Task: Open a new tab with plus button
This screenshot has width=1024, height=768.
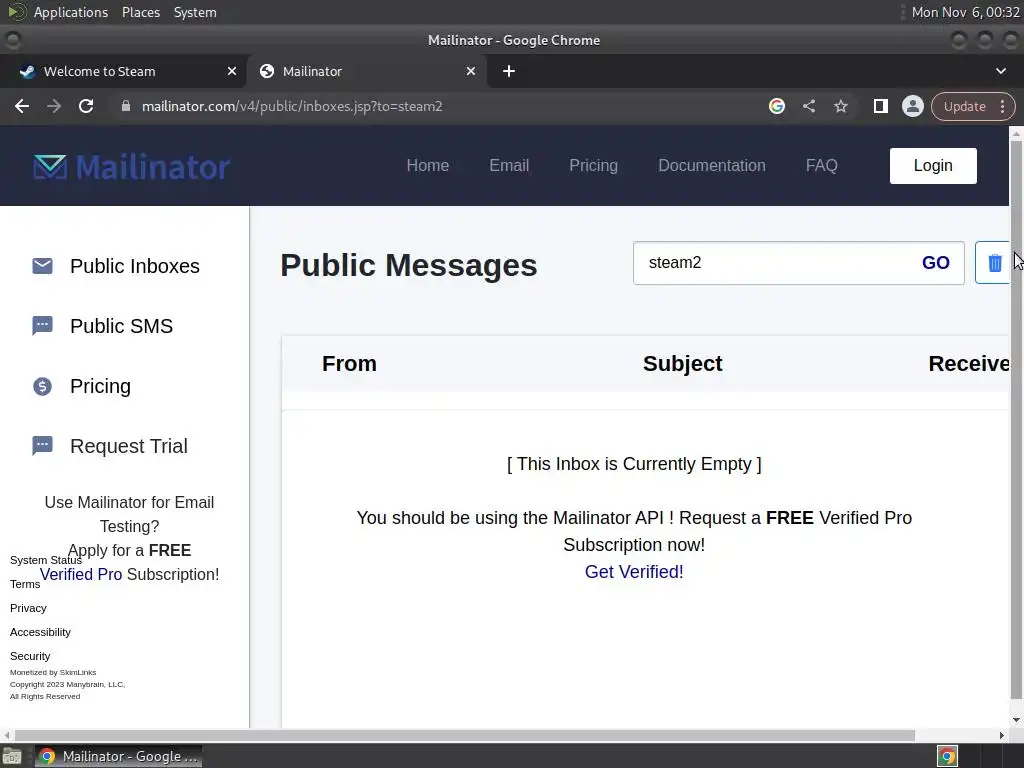Action: tap(509, 71)
